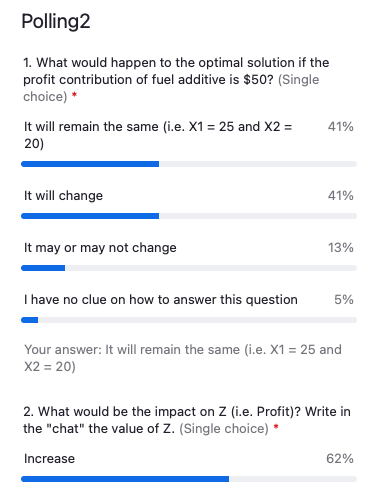This screenshot has width=390, height=504.
Task: Click the 41% value beside "It will change"
Action: (x=340, y=196)
